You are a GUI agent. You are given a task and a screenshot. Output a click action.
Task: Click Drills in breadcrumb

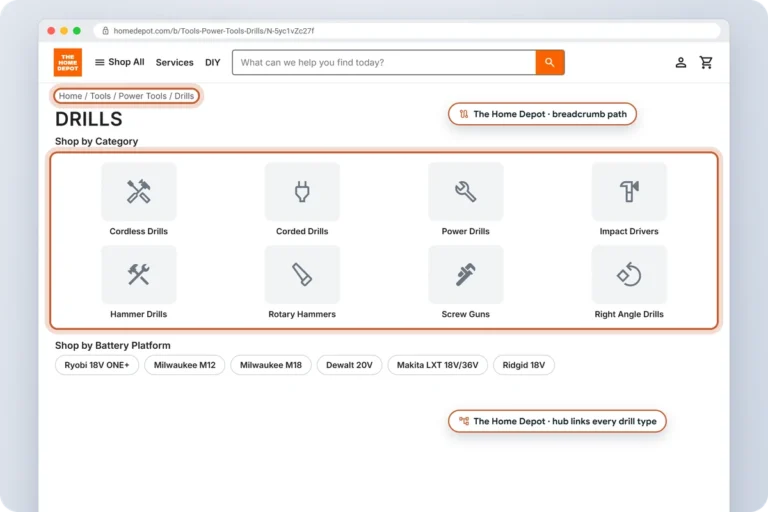click(184, 96)
